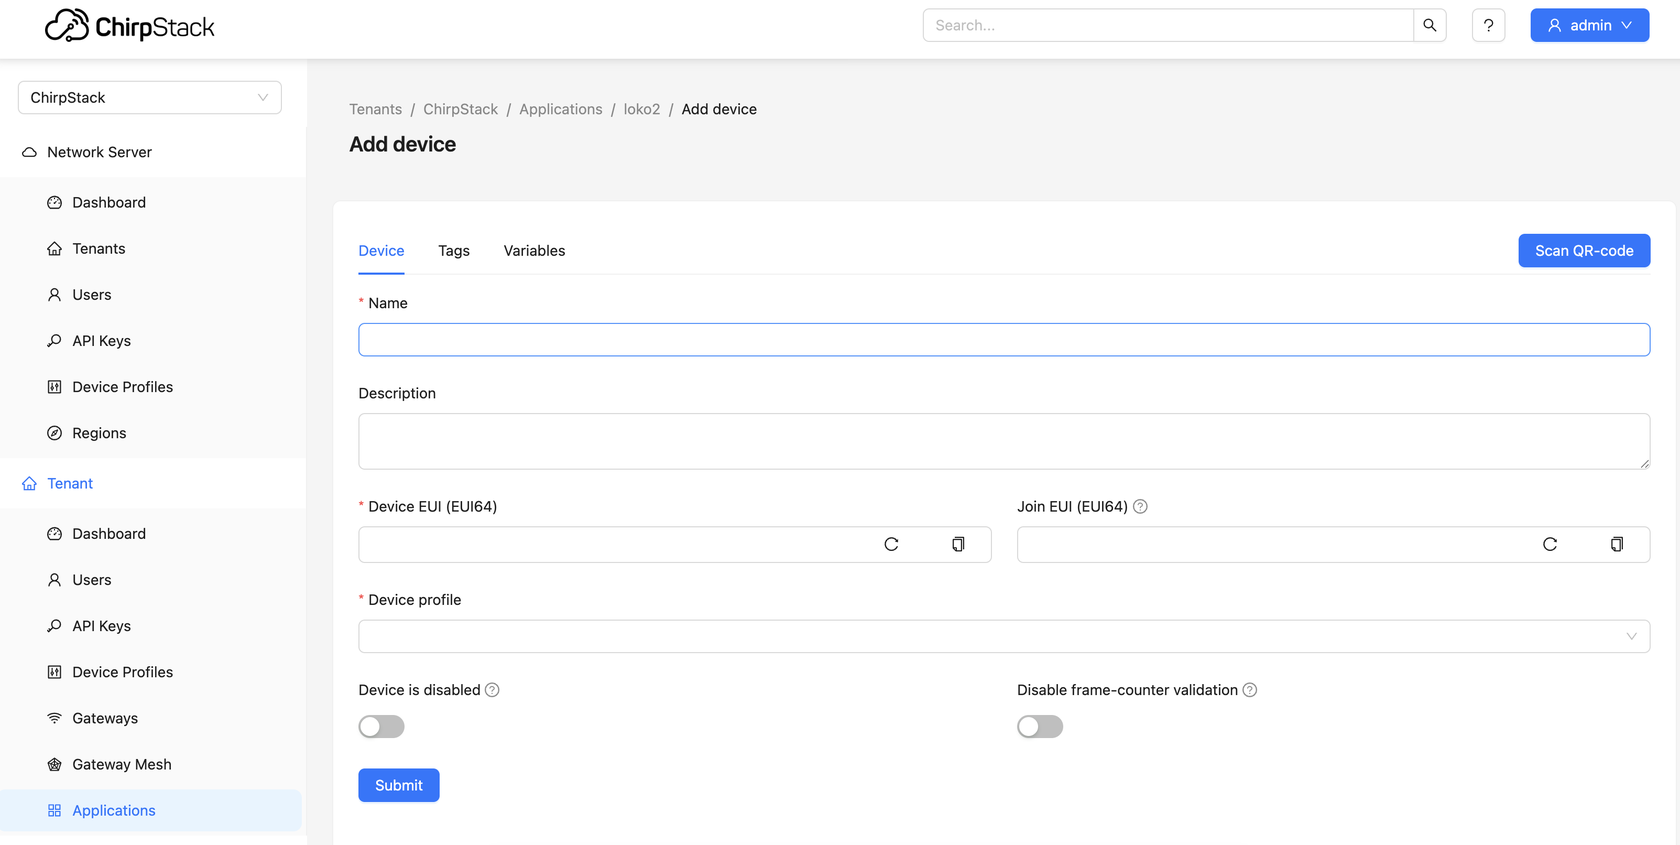This screenshot has width=1680, height=845.
Task: Click the ChirpStack logo
Action: (130, 26)
